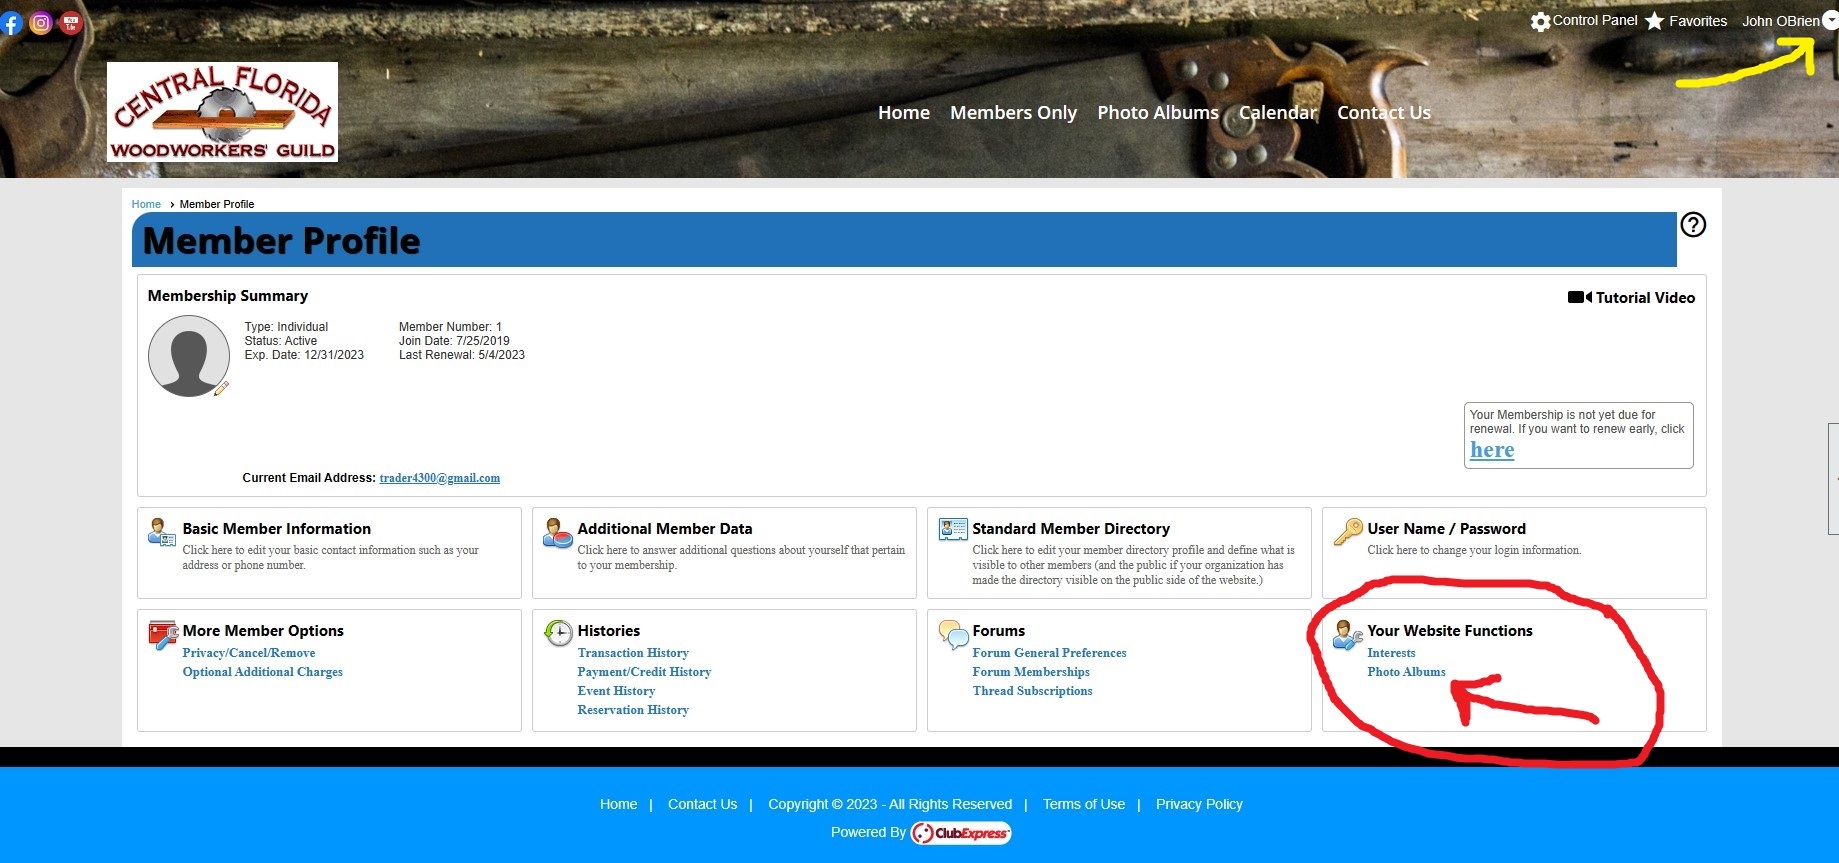Open the Contact Us menu item
1839x863 pixels.
tap(1384, 113)
